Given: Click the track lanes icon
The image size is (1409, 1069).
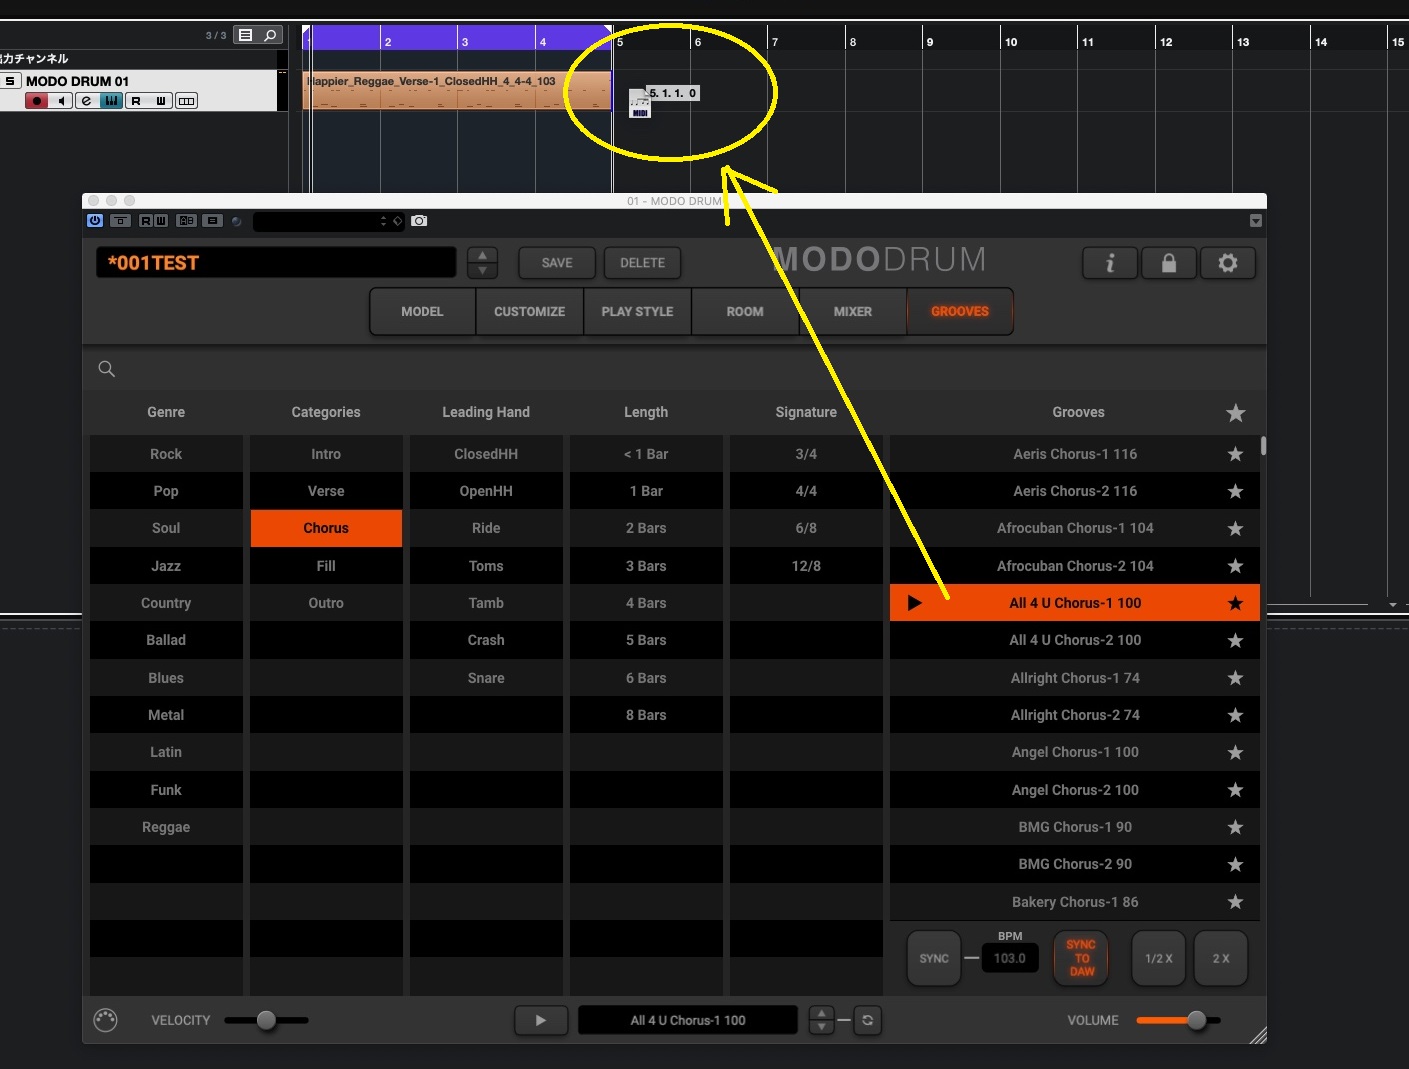Looking at the screenshot, I should [186, 101].
